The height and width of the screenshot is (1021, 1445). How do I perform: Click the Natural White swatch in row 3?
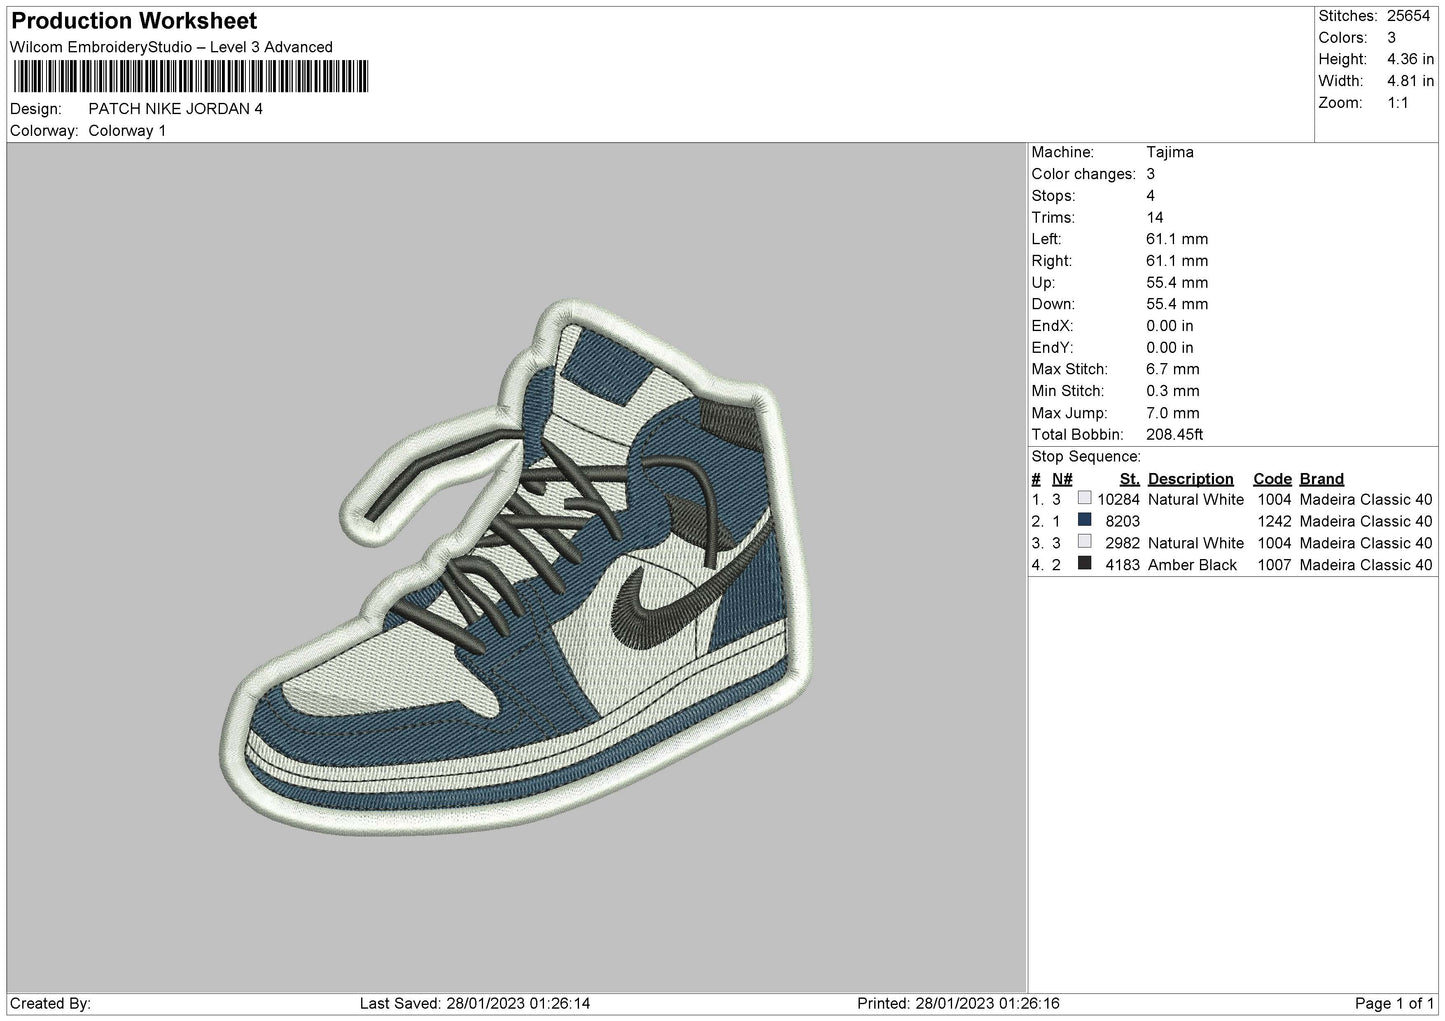tap(1085, 542)
